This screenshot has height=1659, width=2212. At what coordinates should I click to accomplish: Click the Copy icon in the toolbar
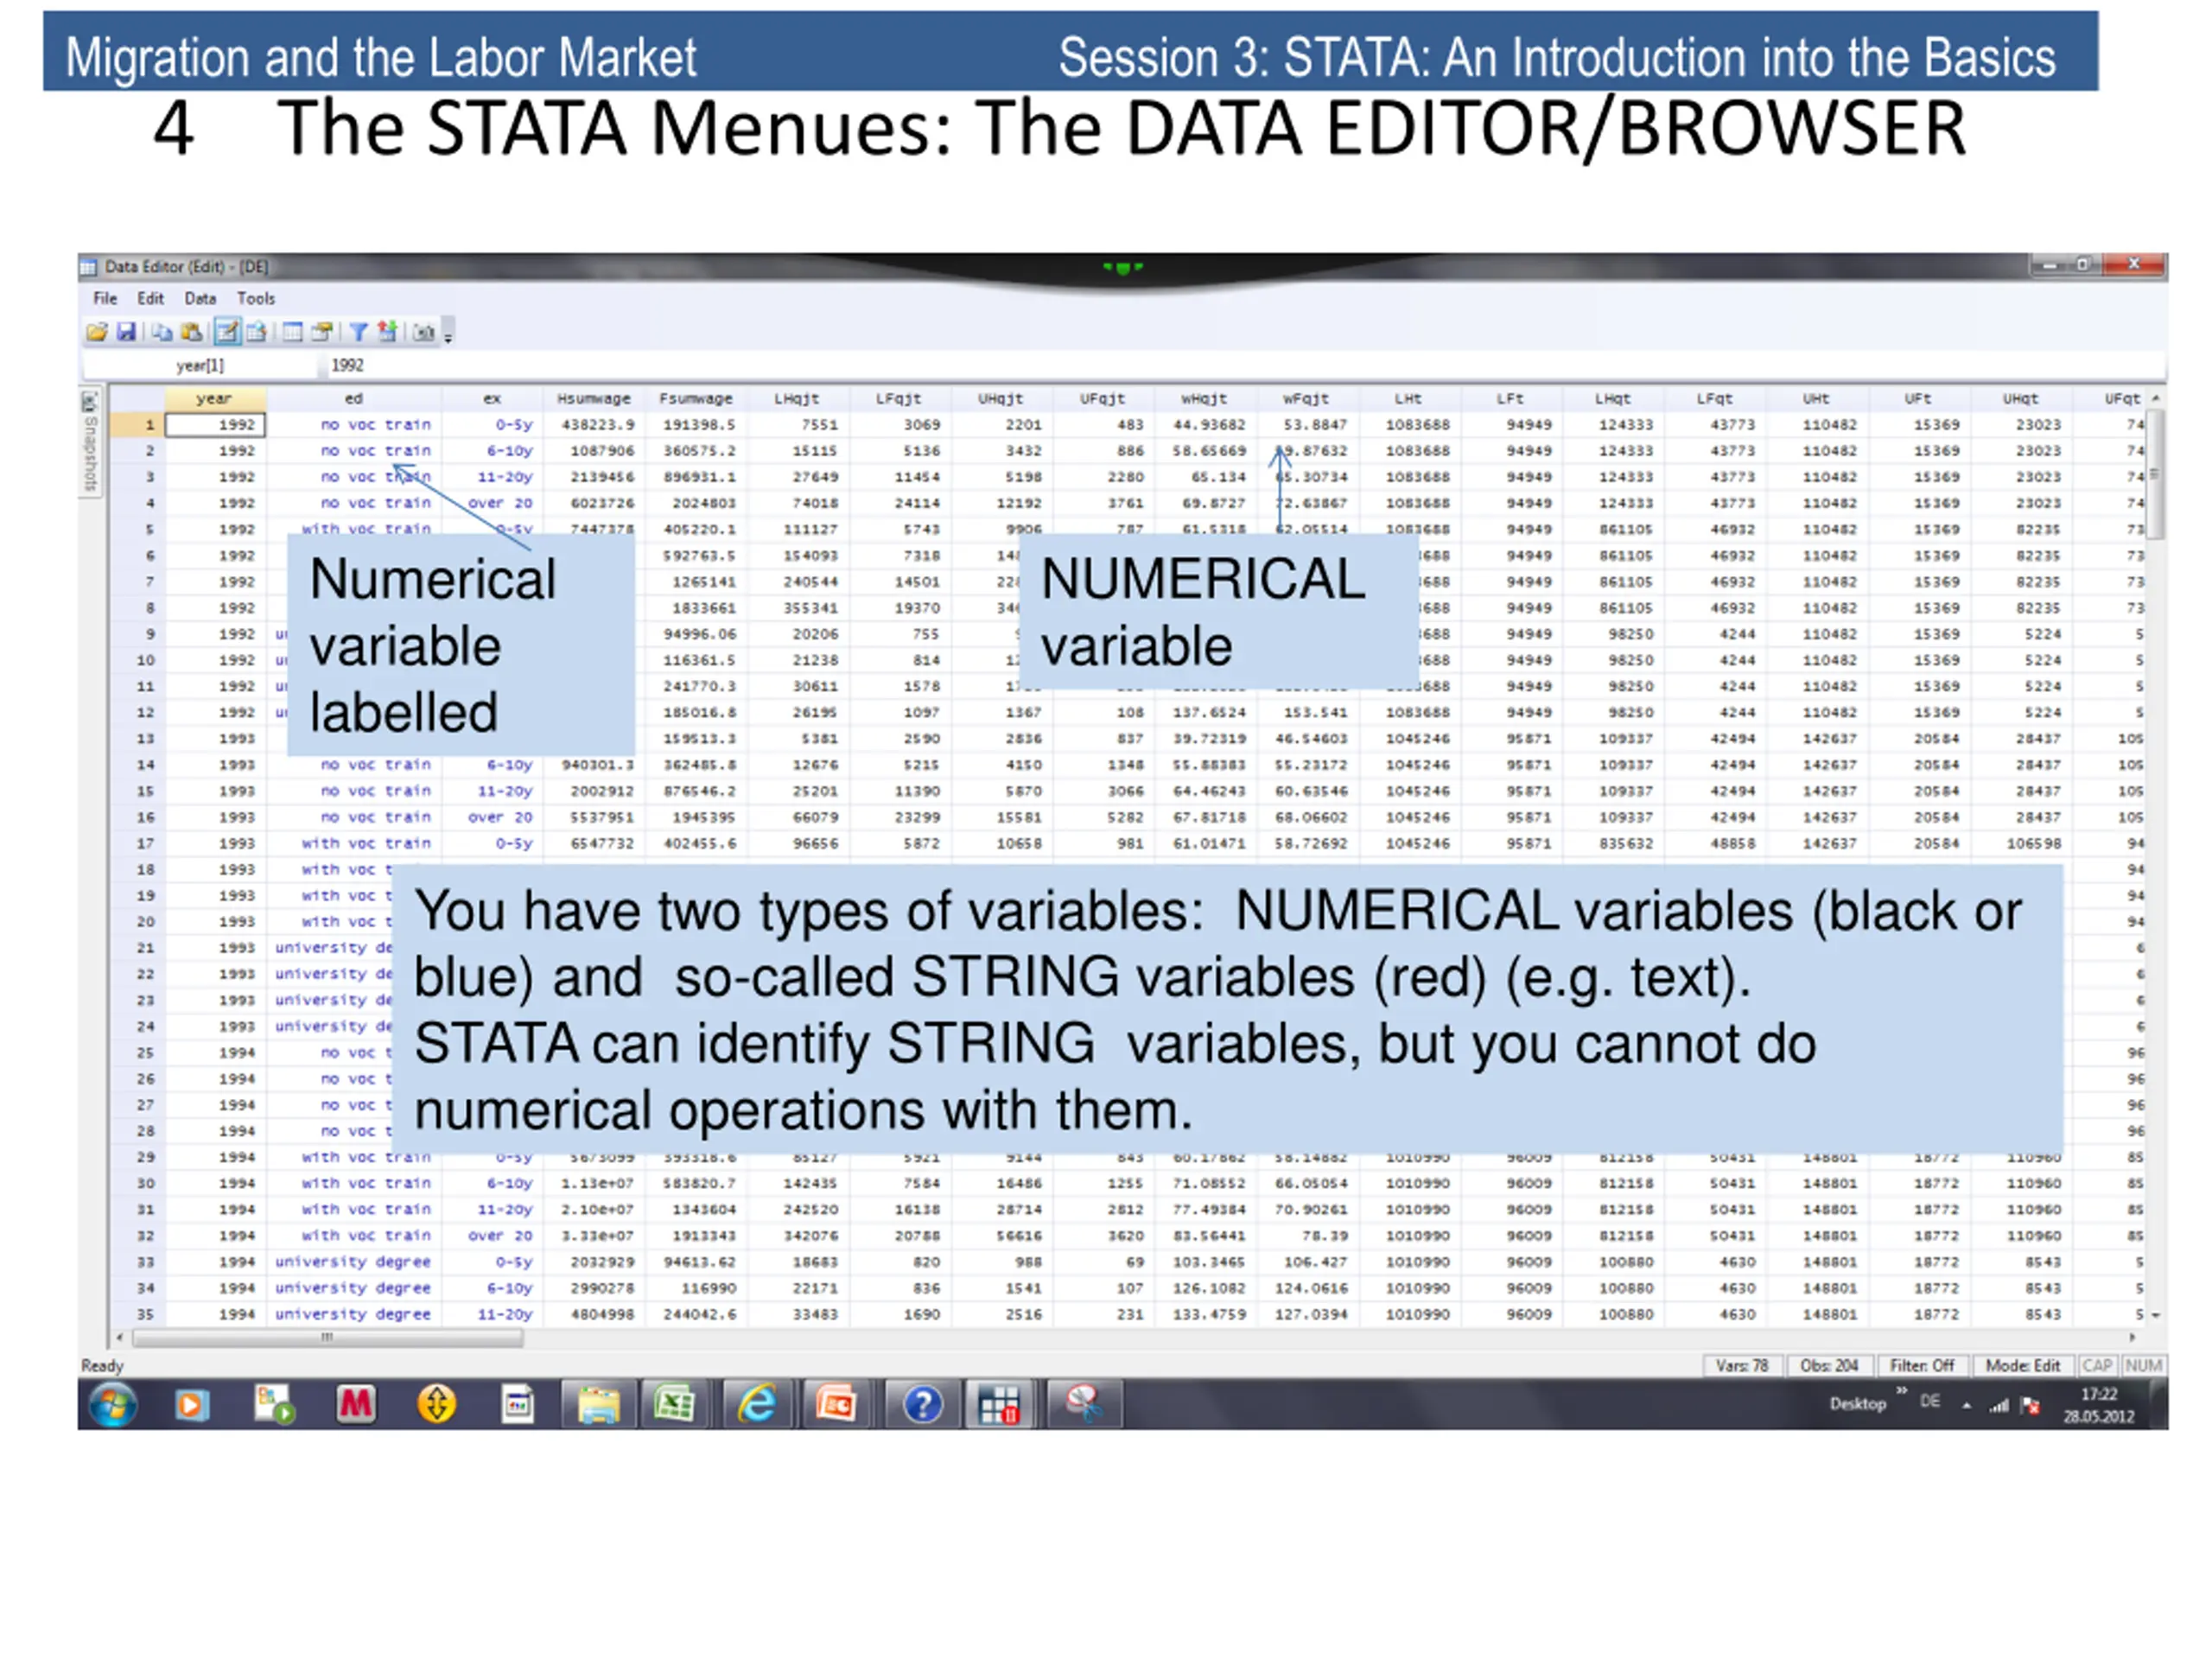pyautogui.click(x=163, y=332)
